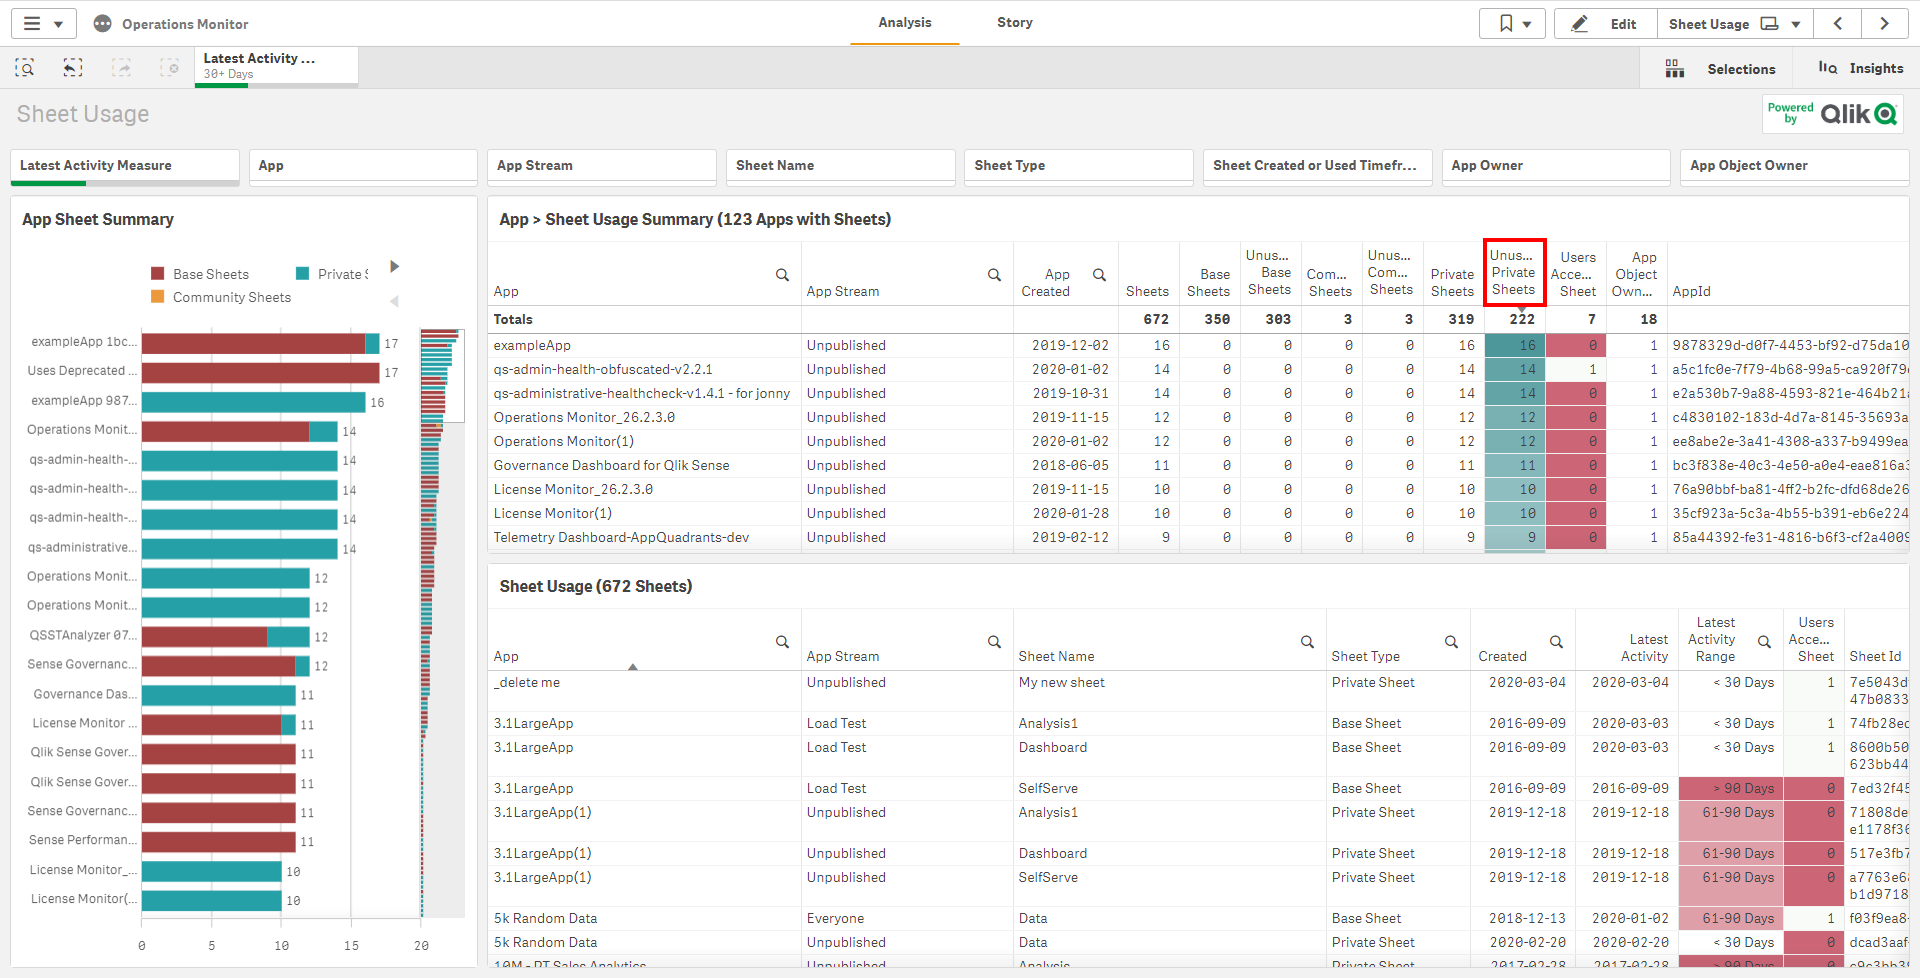Expand the Sheet Usage sheet selector dropdown
Image resolution: width=1920 pixels, height=978 pixels.
pyautogui.click(x=1793, y=23)
